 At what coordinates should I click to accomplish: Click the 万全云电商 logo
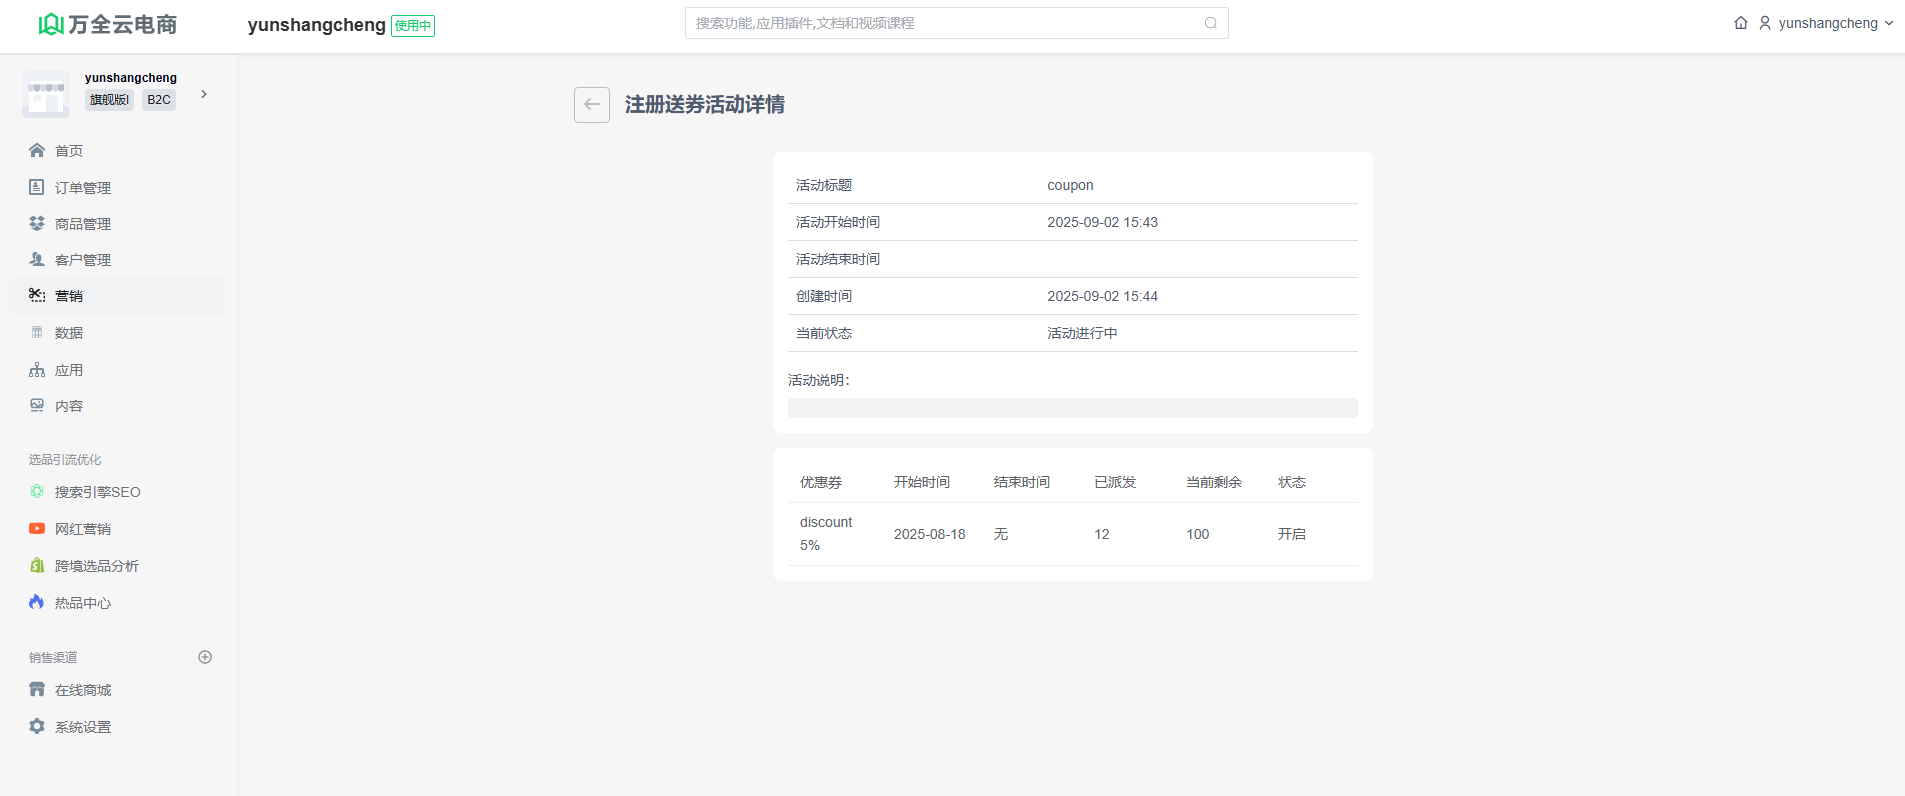pos(108,24)
